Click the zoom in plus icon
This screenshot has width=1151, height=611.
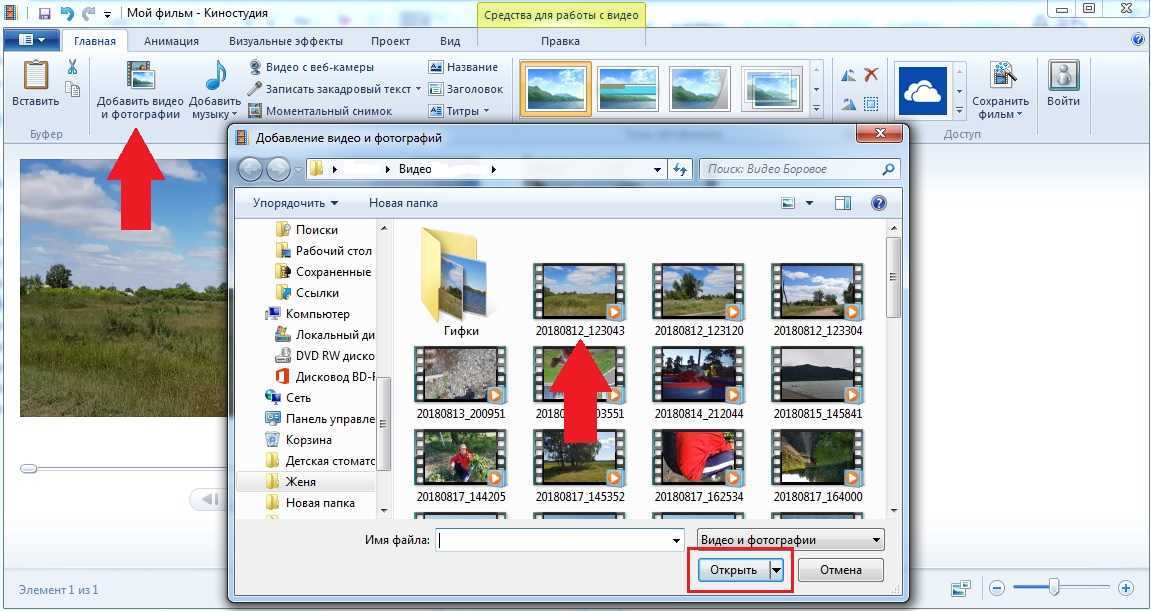(1125, 588)
